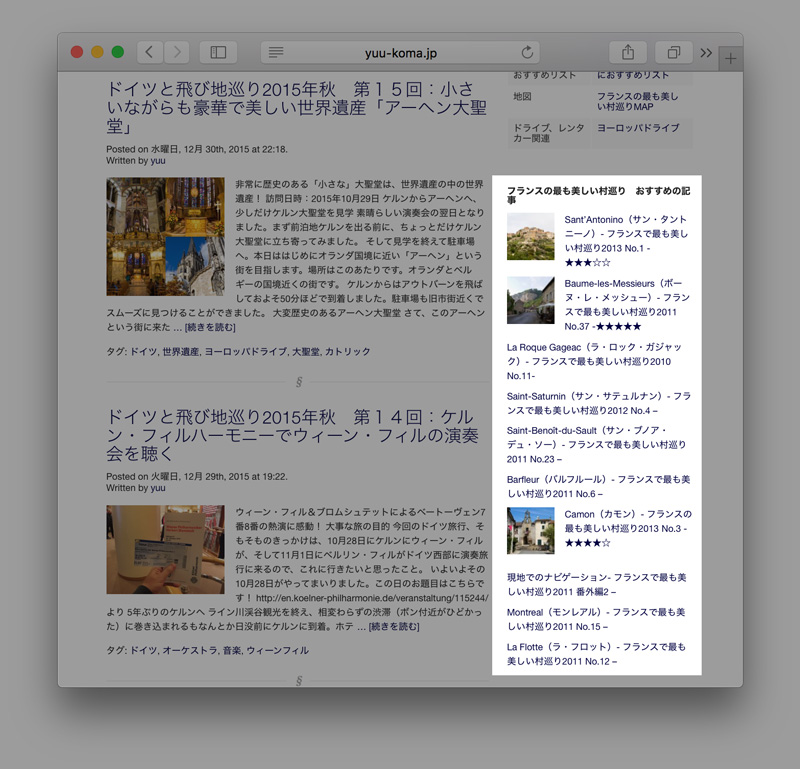
Task: Expand second article via 続きを読む
Action: point(394,626)
